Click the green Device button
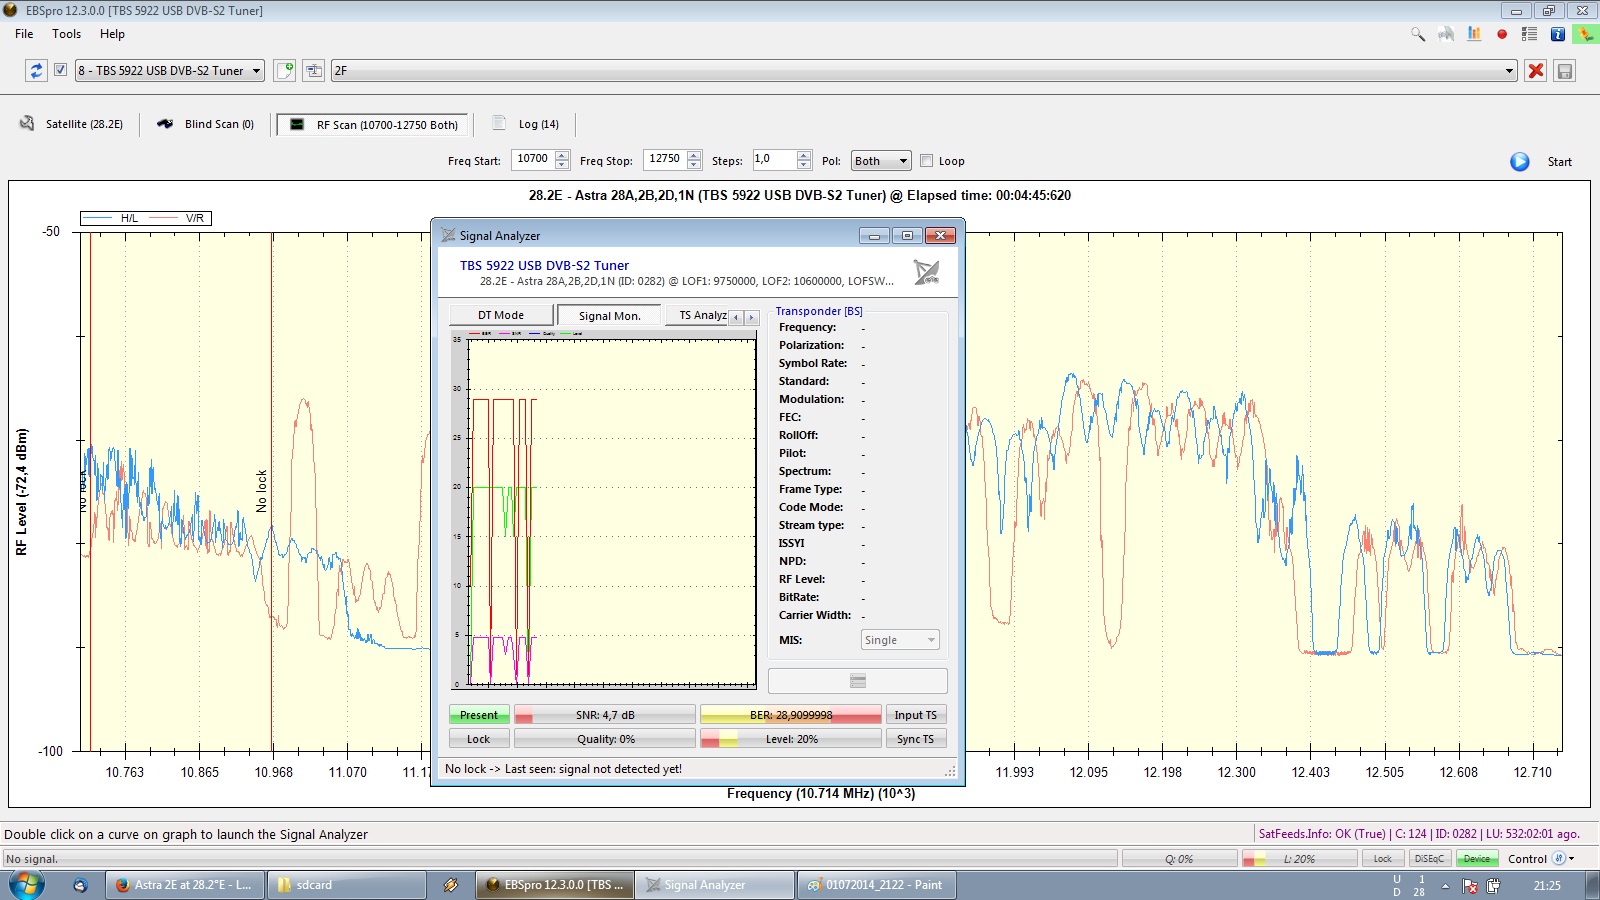This screenshot has height=900, width=1600. (x=1477, y=859)
